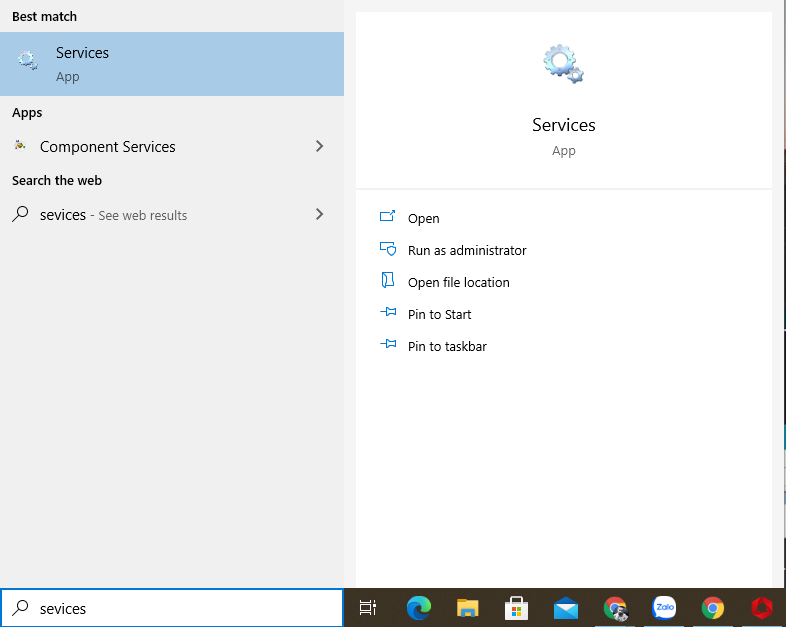Click the 'Best match' heading
Viewport: 786px width, 627px height.
[44, 17]
